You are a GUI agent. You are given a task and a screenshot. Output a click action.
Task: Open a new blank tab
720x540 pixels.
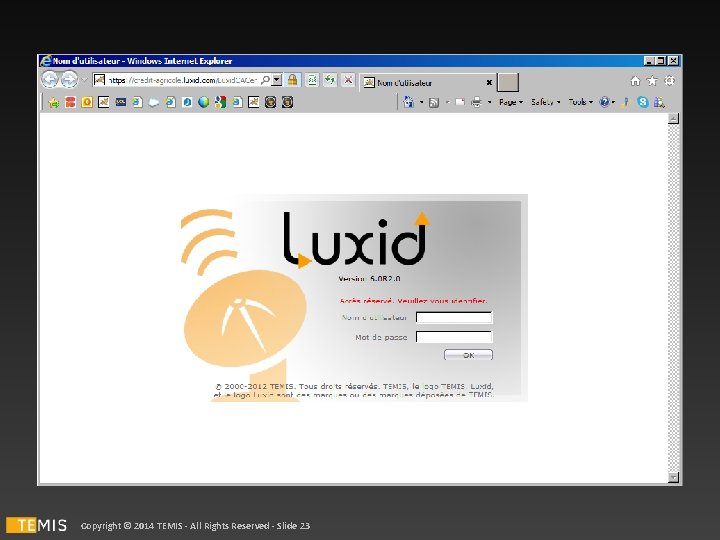(x=507, y=82)
